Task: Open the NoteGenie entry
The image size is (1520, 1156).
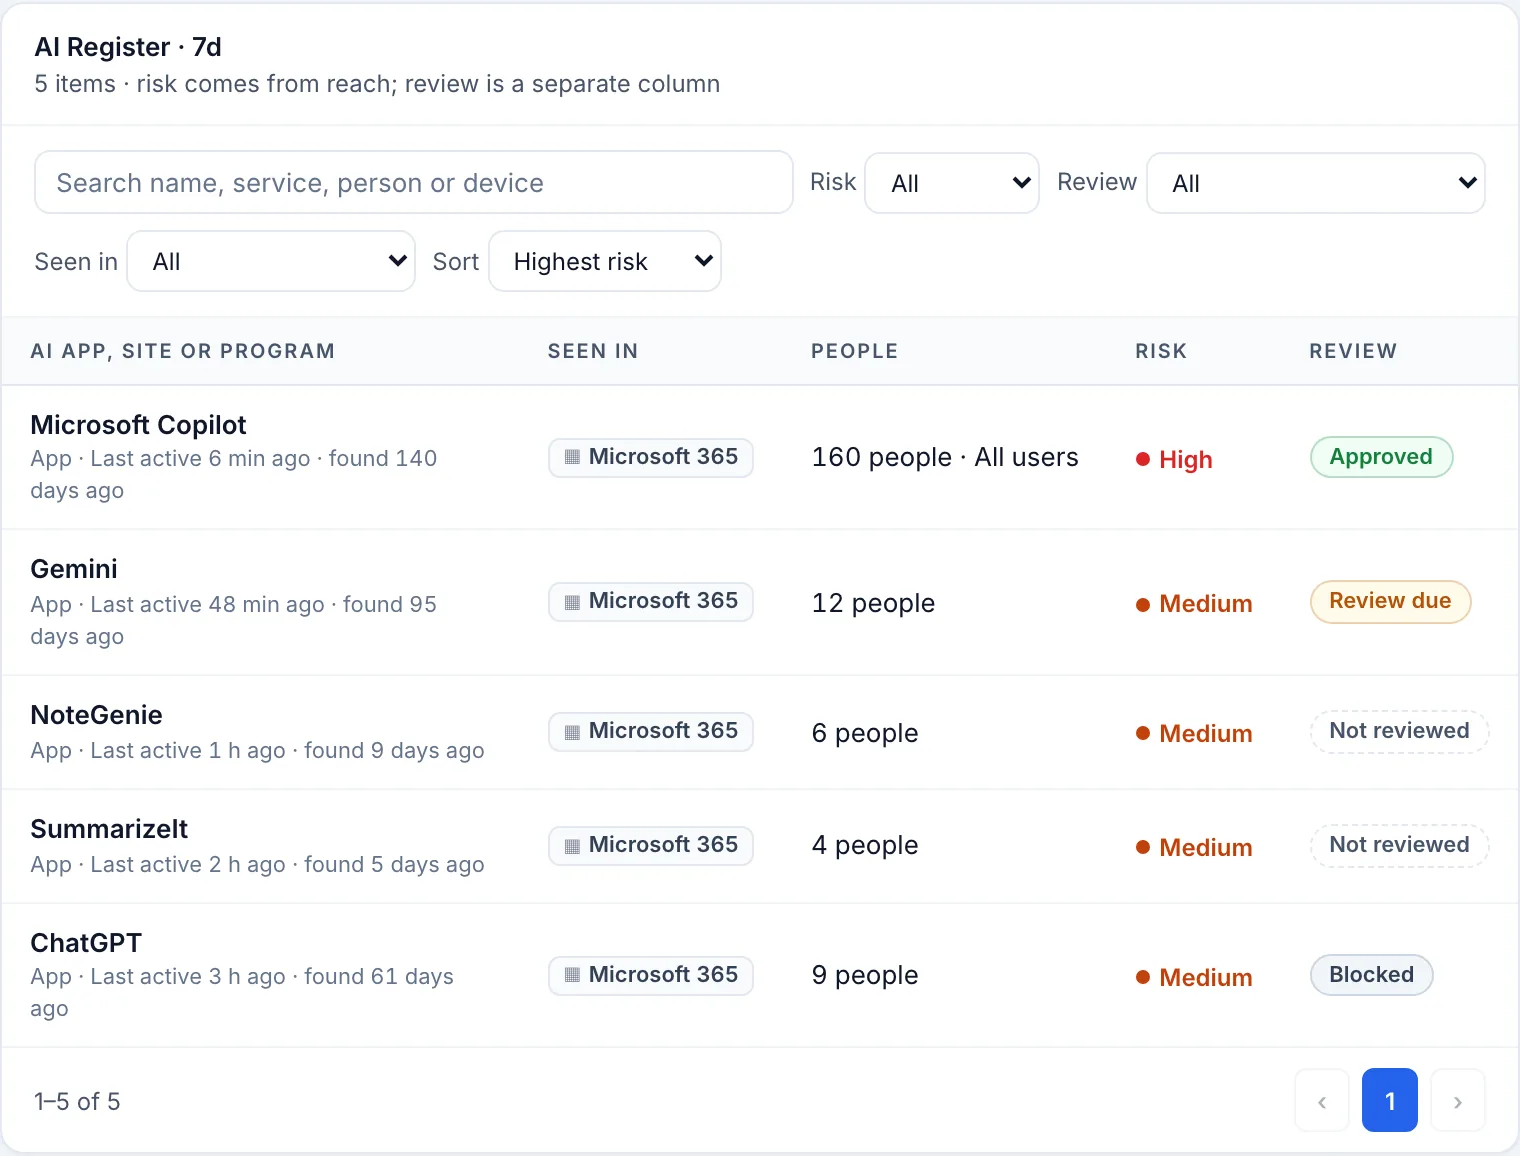Action: [x=96, y=715]
